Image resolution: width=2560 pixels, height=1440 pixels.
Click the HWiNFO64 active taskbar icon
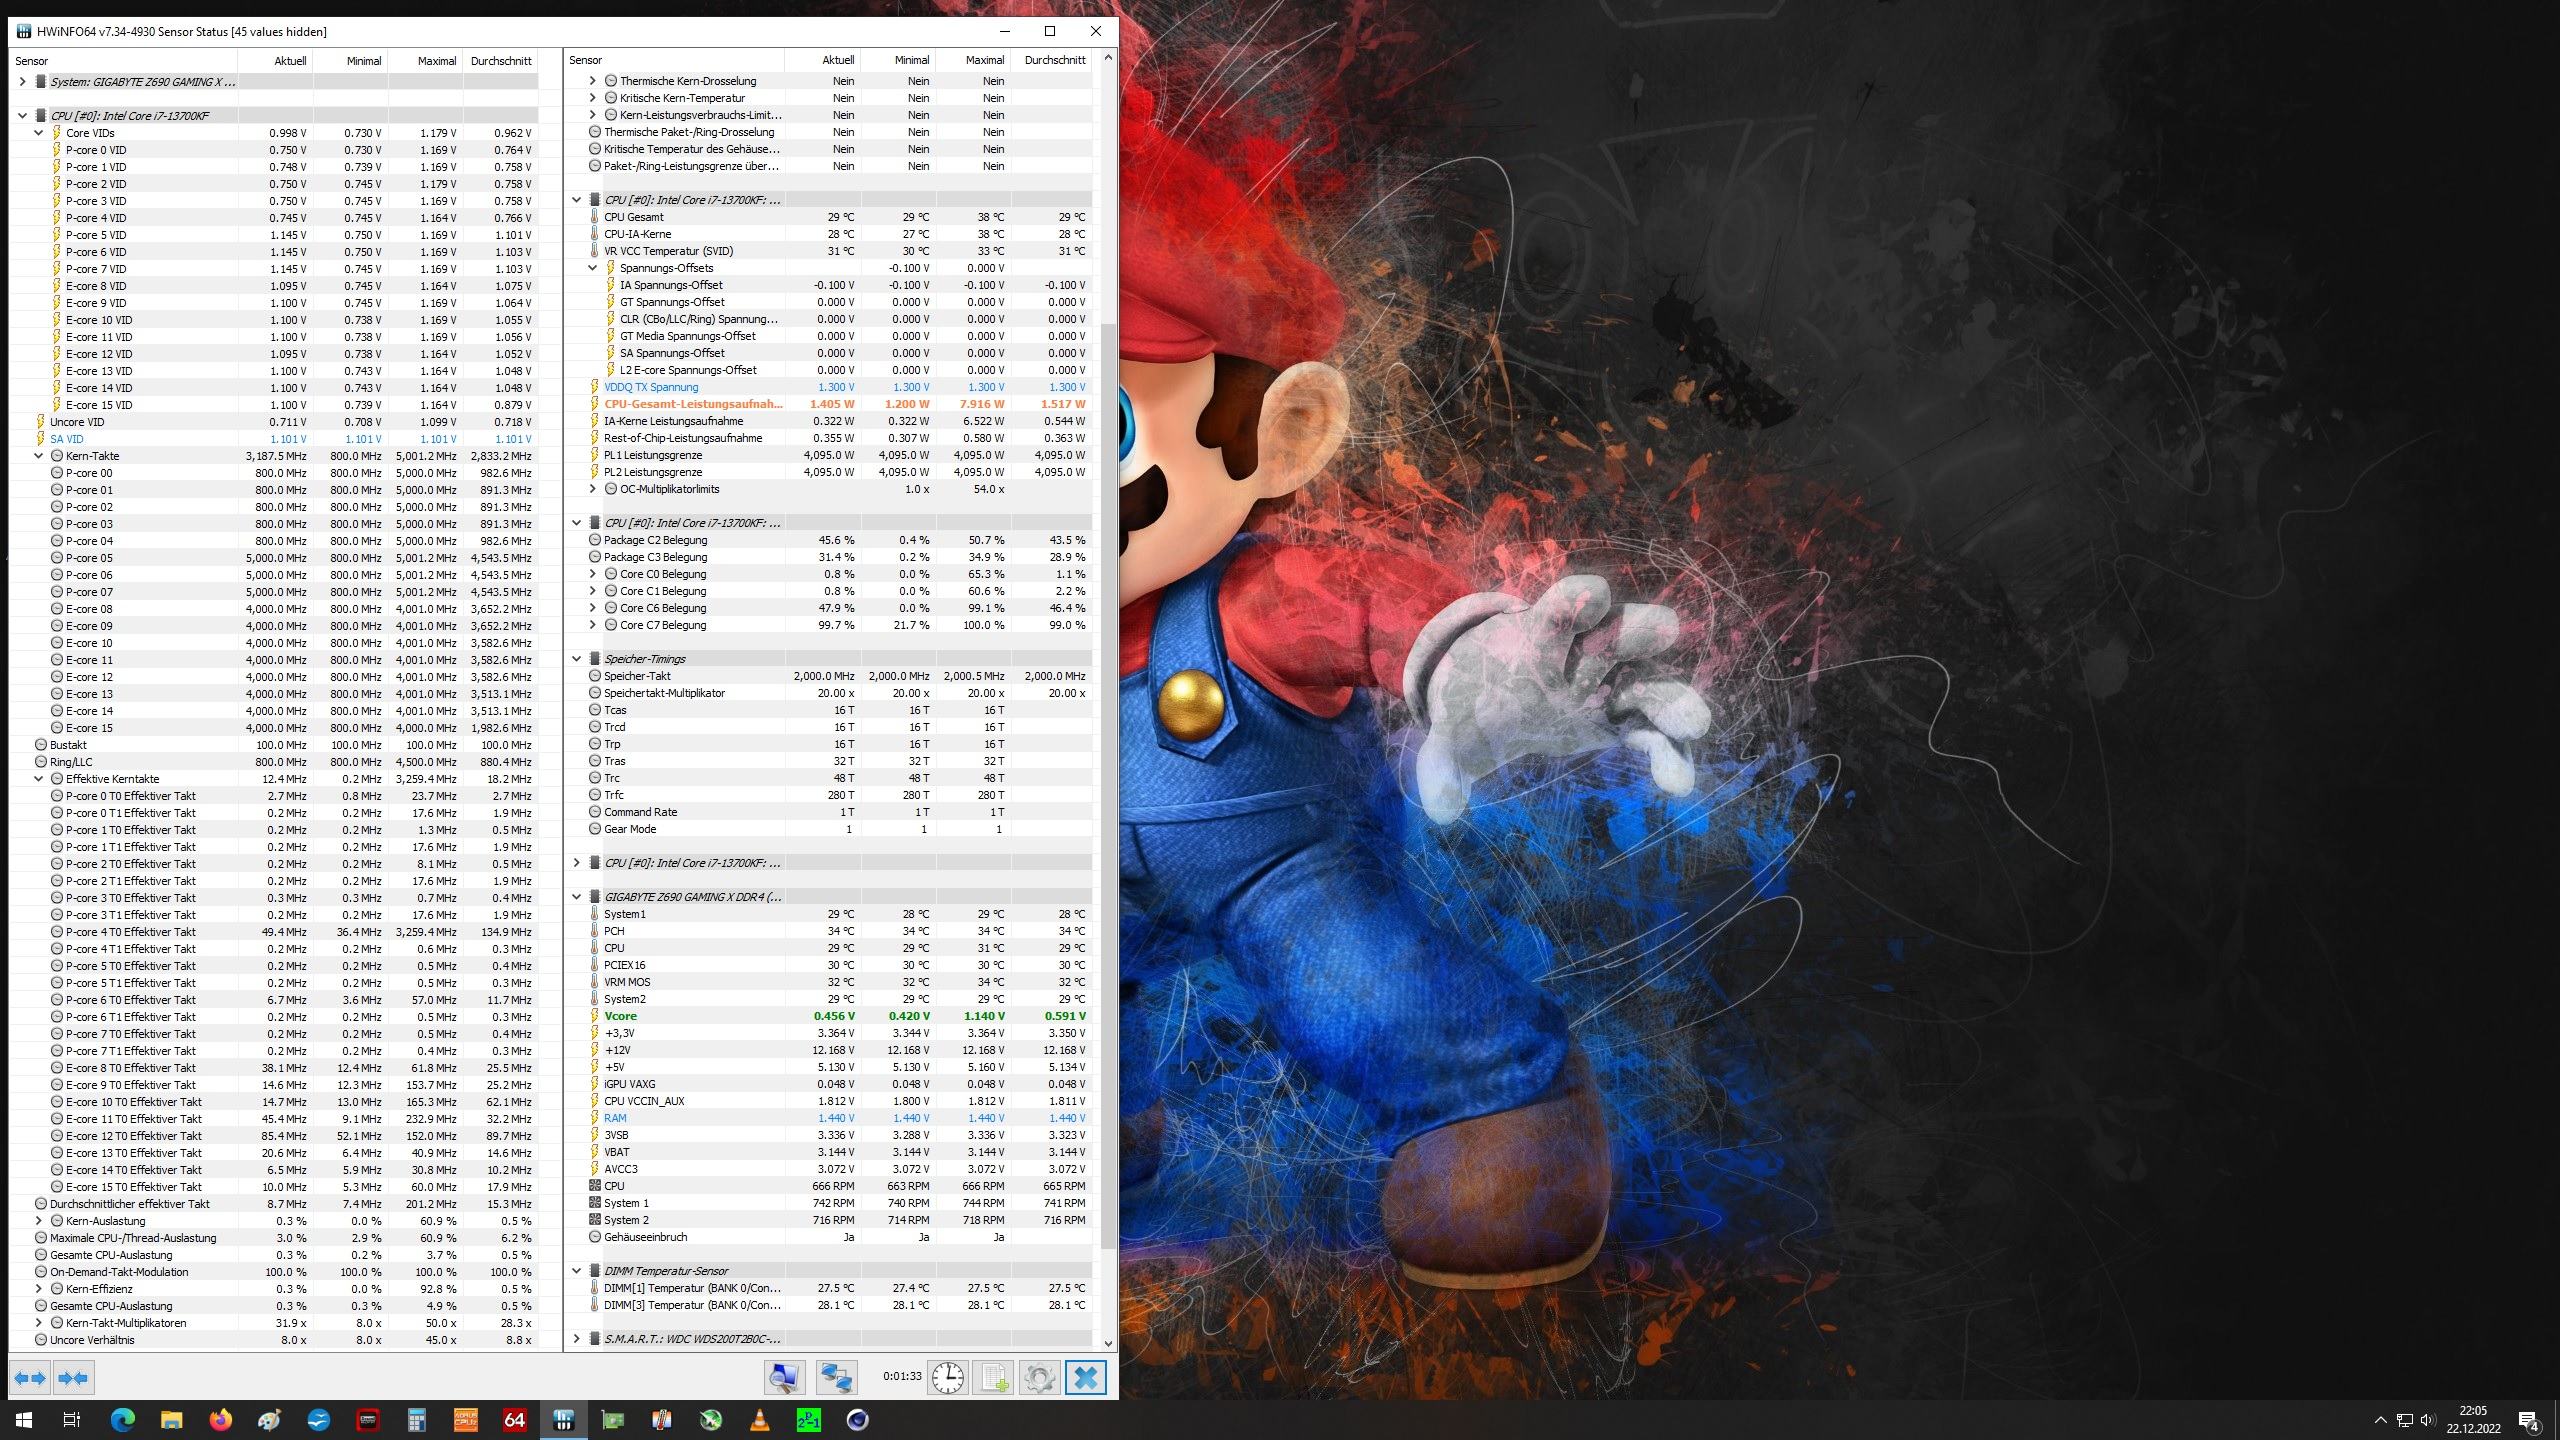(564, 1420)
